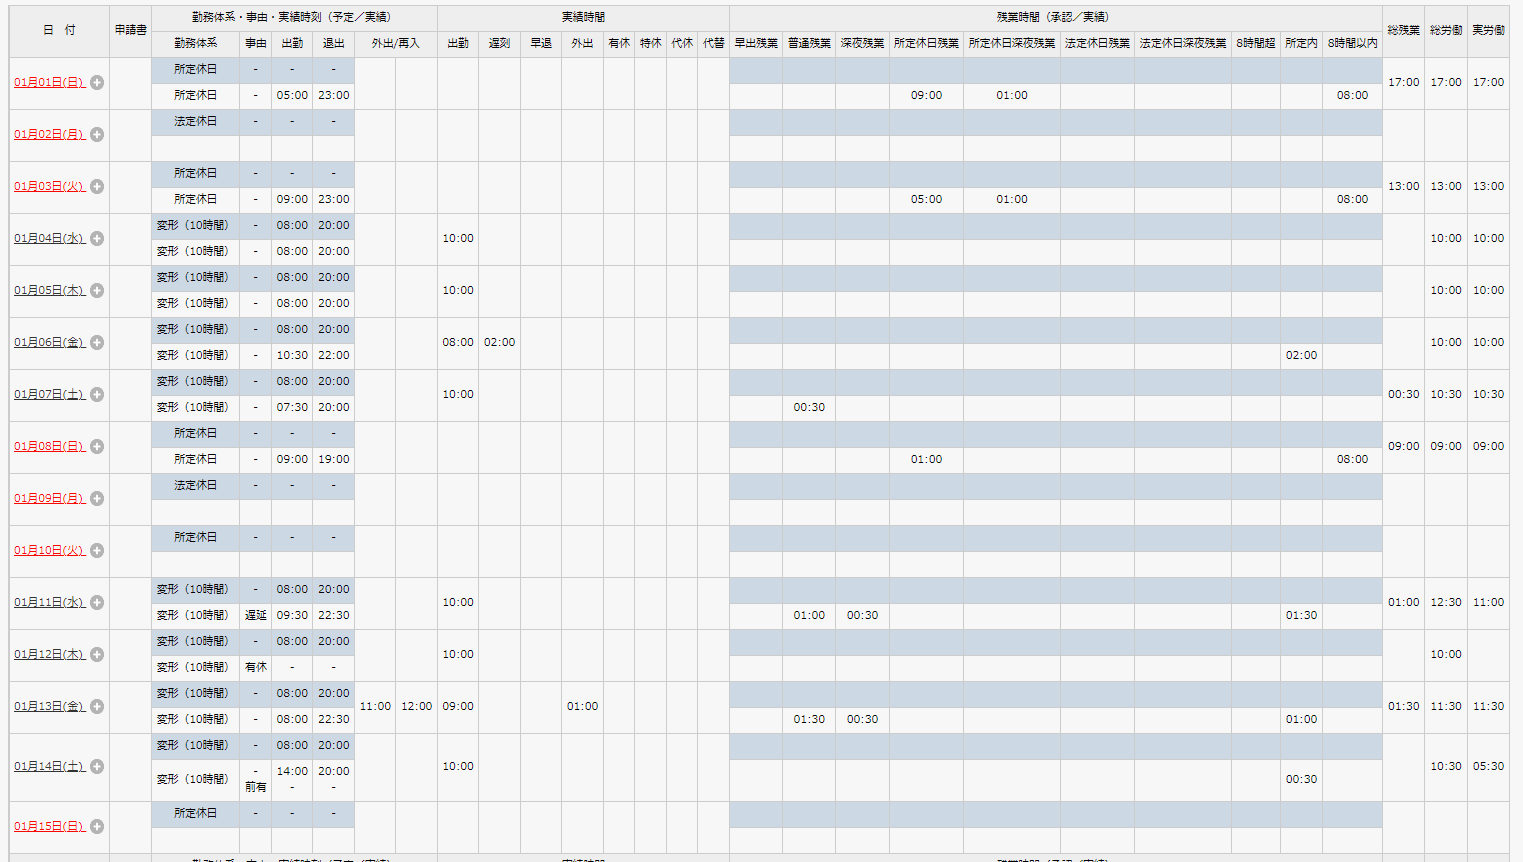Follow the 01月10日(火) date link

(x=49, y=551)
